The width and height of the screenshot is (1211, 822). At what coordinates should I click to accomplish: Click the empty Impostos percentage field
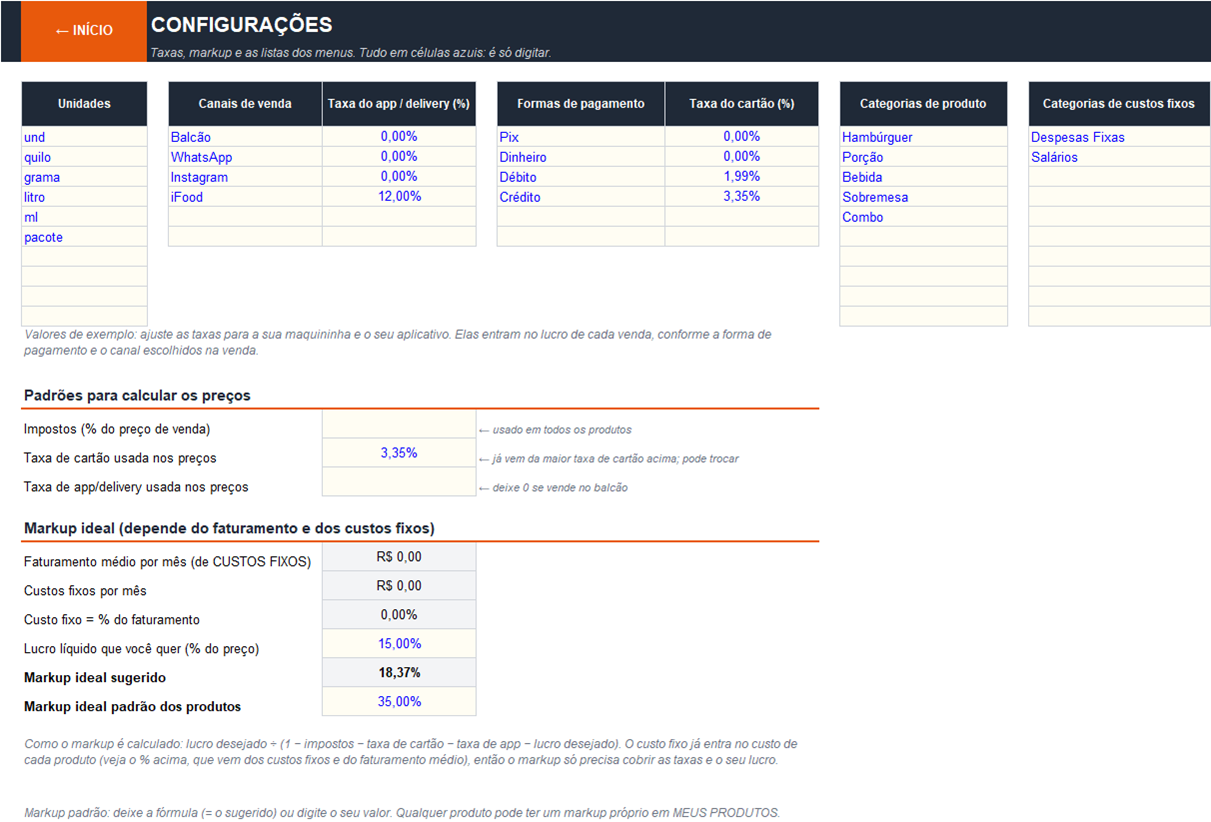point(399,425)
